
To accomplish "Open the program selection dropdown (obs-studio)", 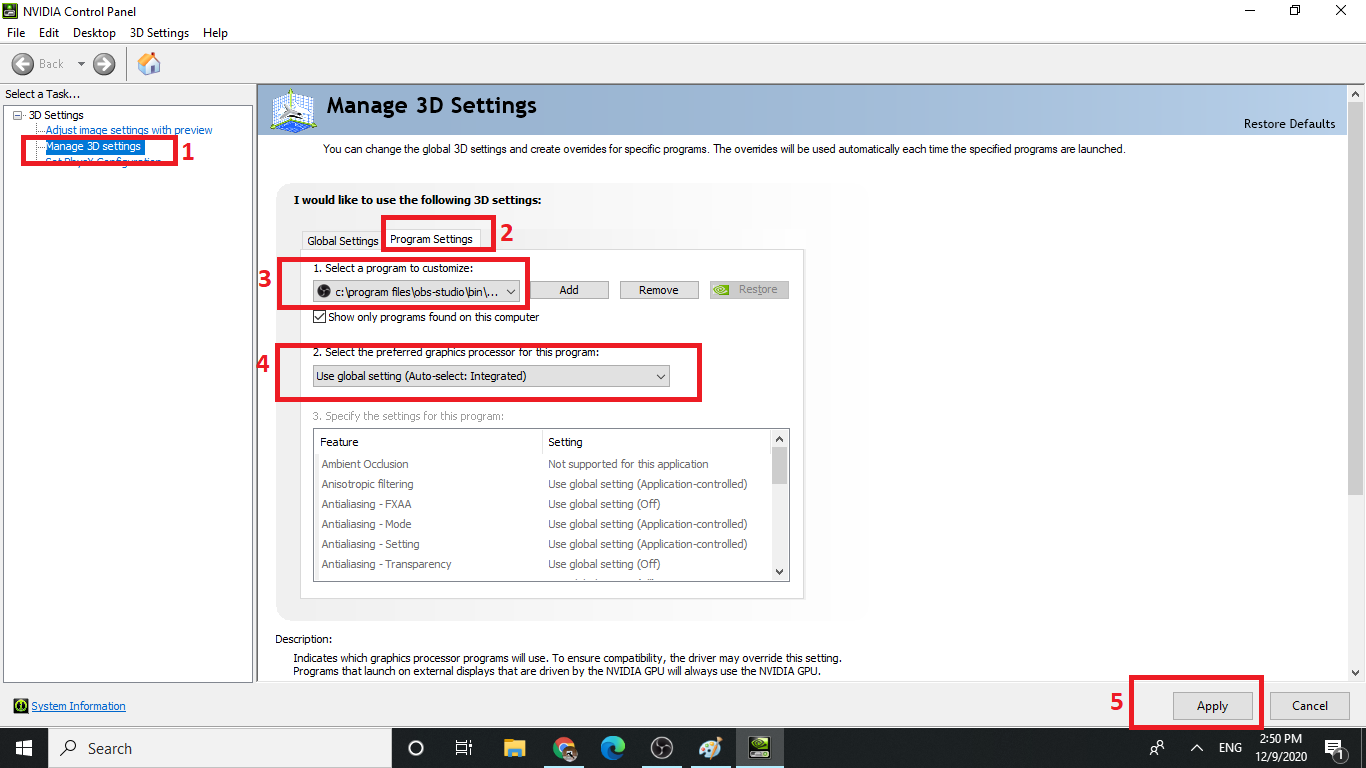I will point(417,290).
